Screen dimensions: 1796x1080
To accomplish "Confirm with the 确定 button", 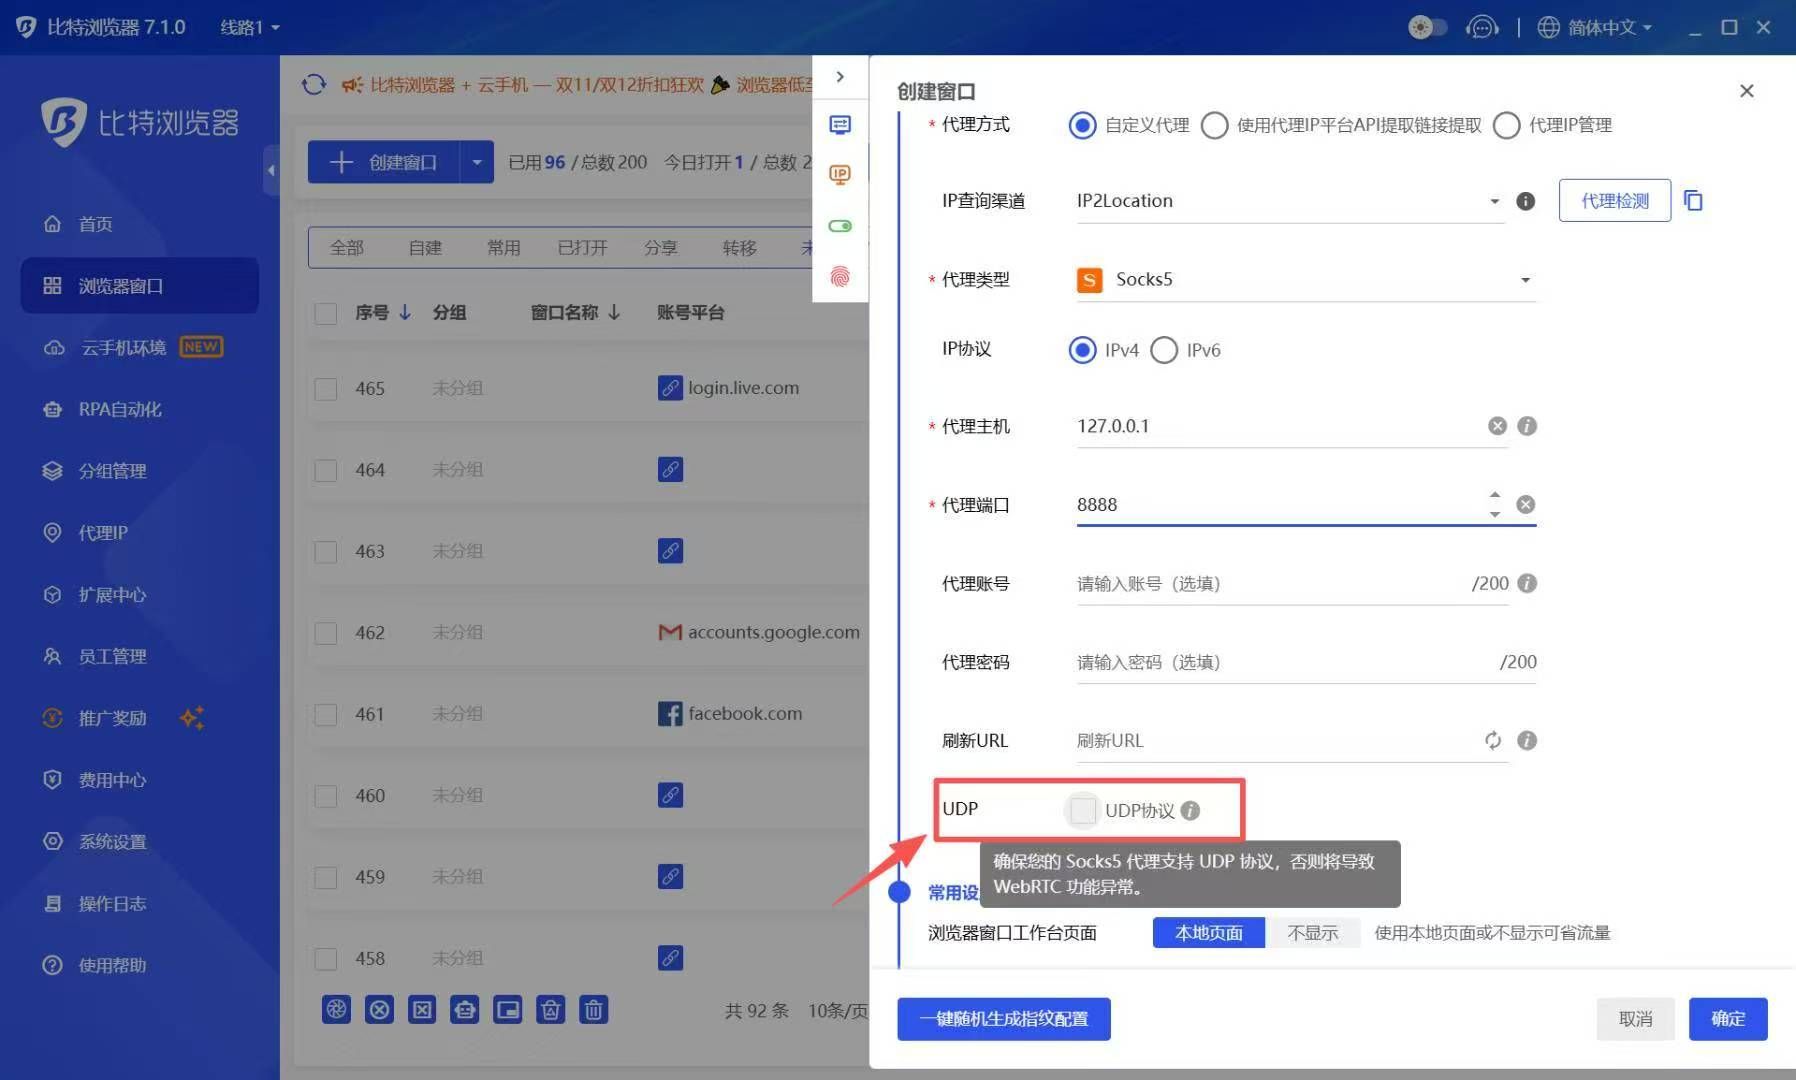I will click(x=1728, y=1019).
